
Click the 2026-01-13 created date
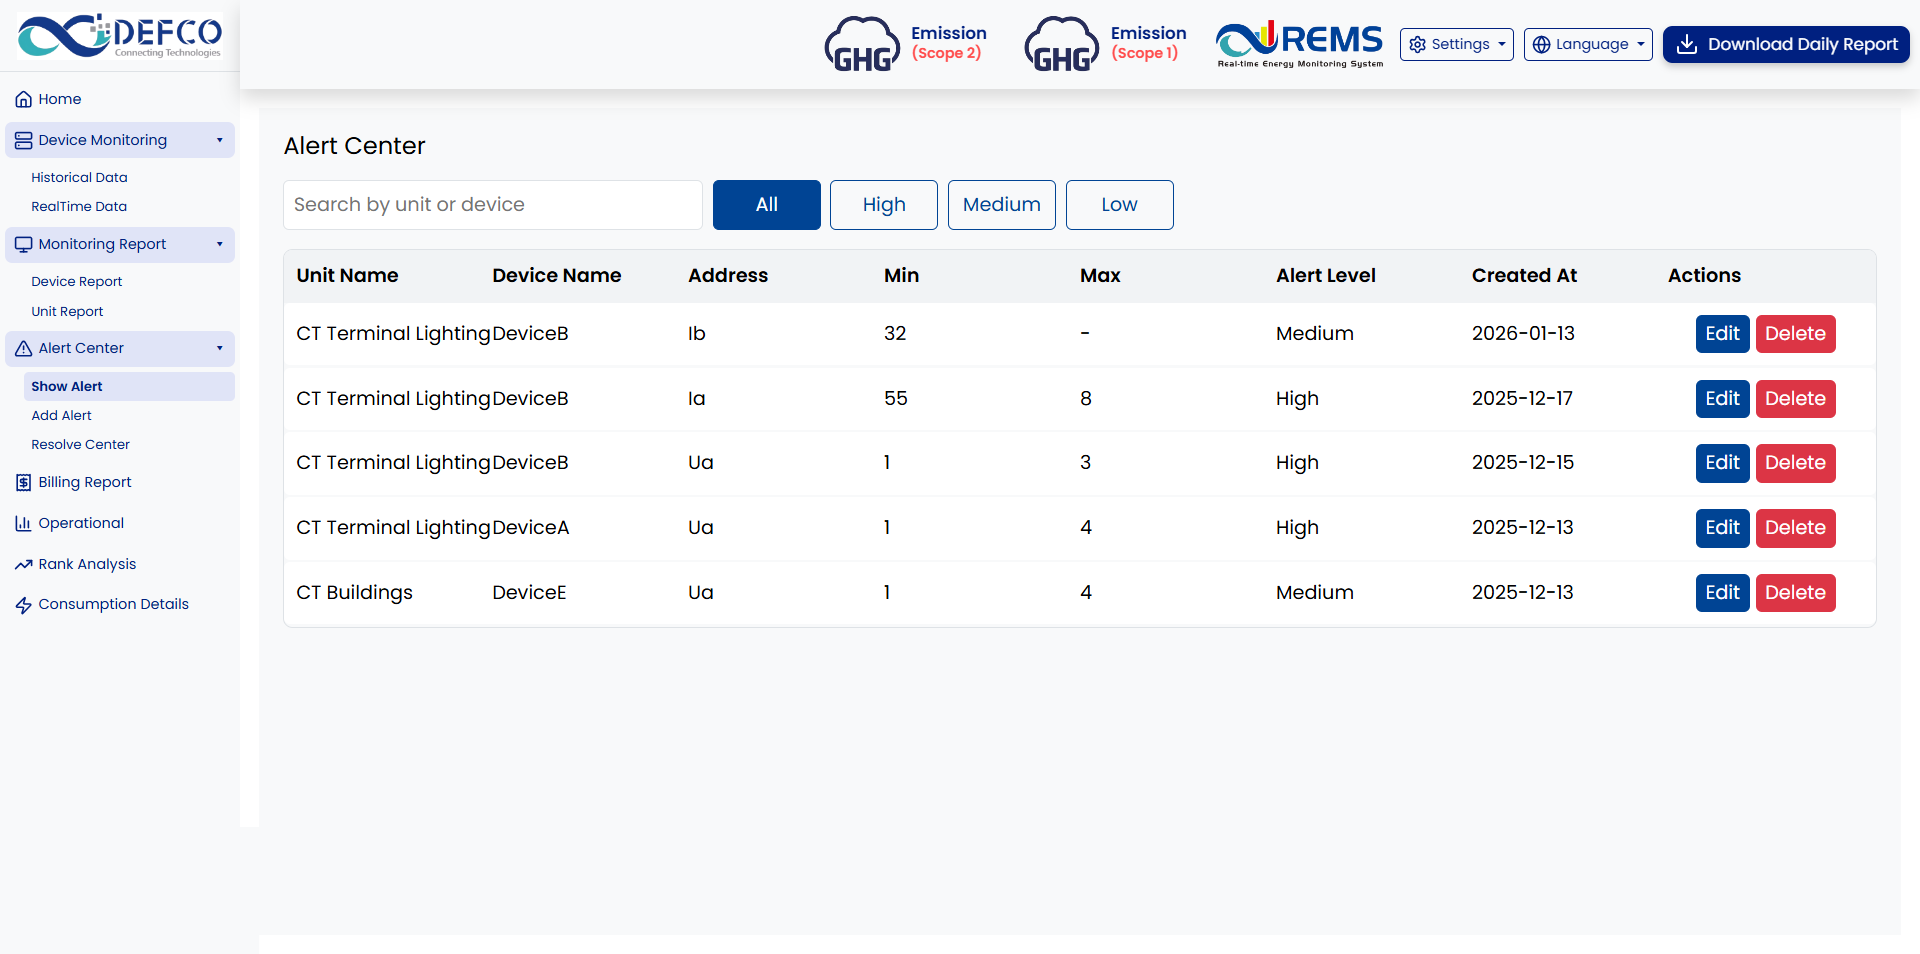(1523, 334)
